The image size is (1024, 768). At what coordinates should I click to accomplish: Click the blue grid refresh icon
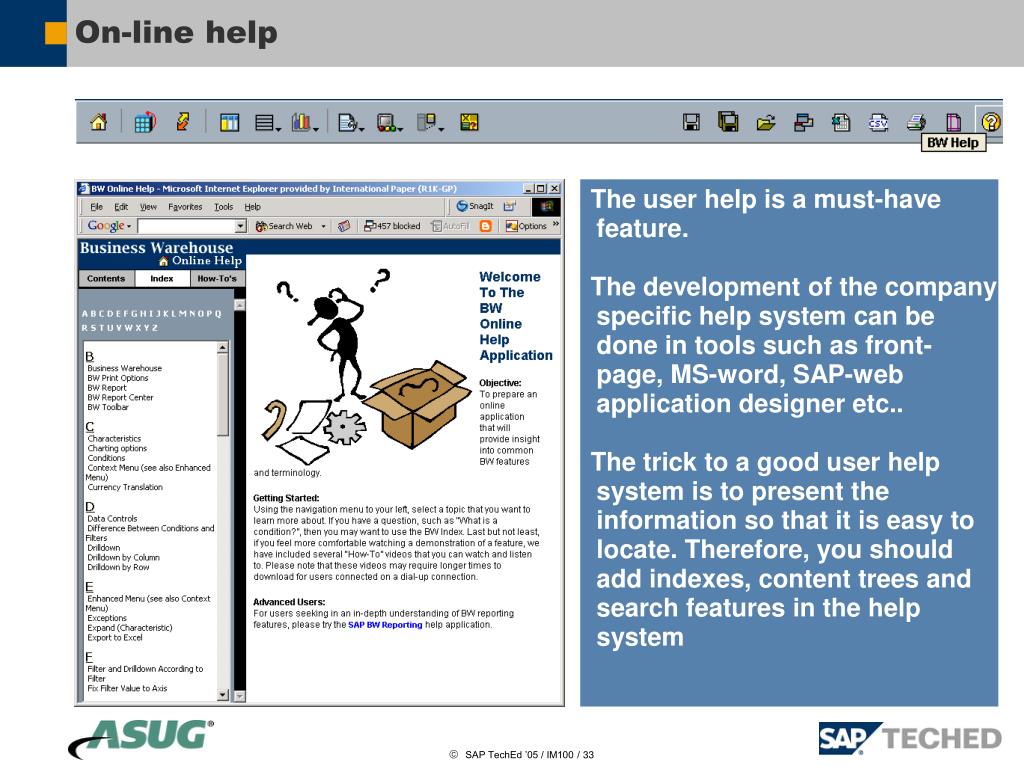click(144, 122)
